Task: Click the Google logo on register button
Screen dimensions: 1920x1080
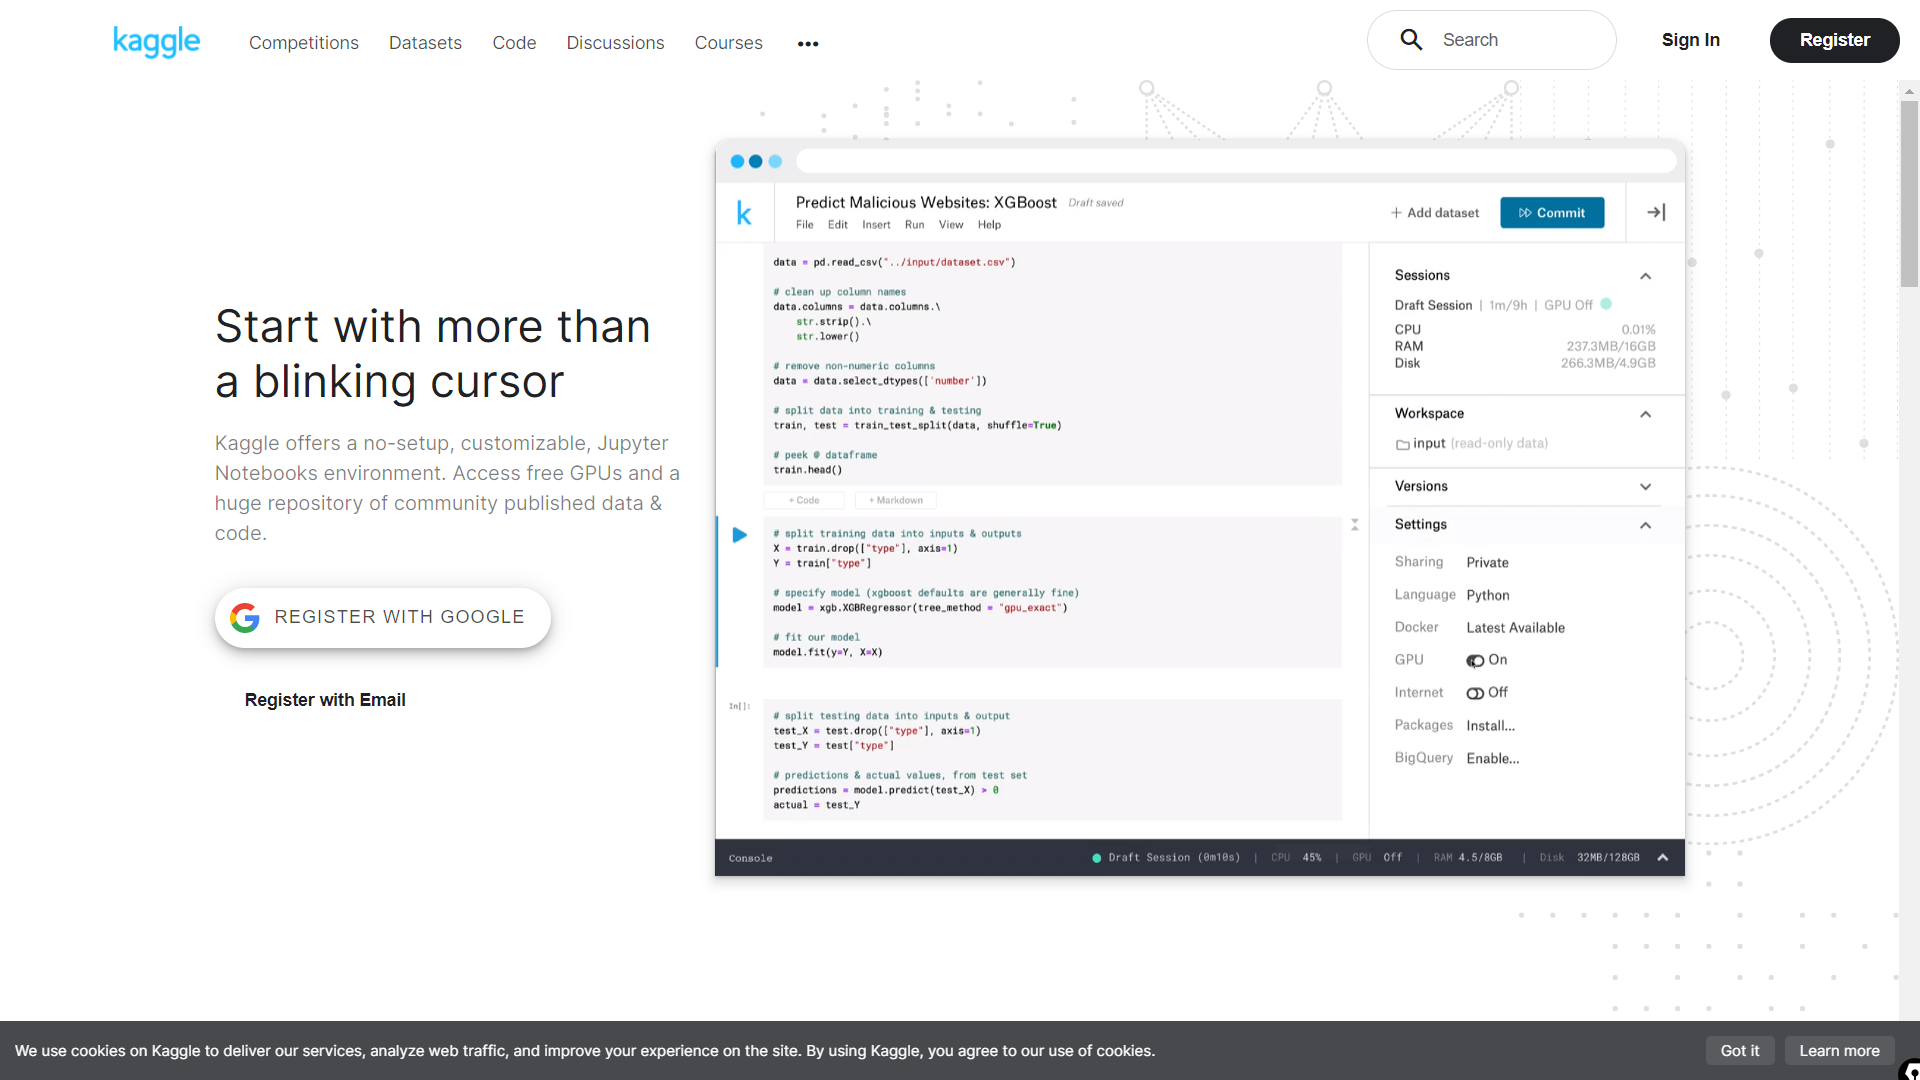Action: [245, 617]
